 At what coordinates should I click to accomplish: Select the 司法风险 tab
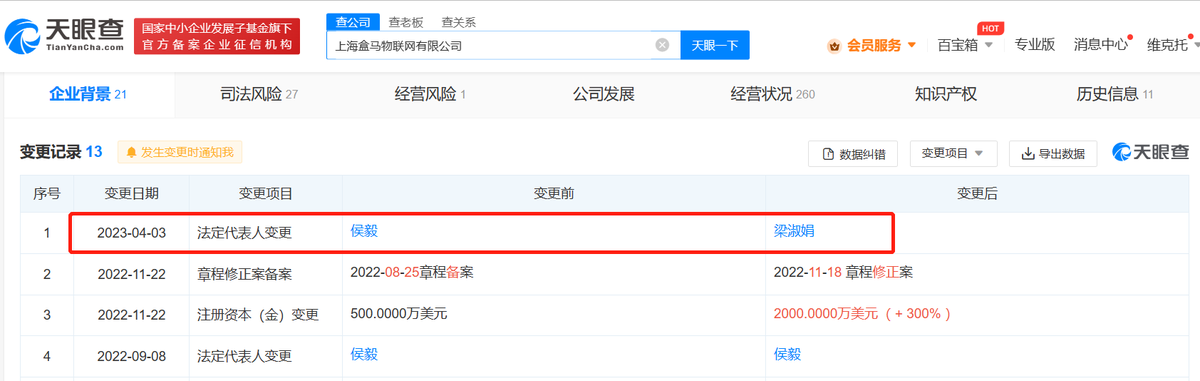(259, 95)
